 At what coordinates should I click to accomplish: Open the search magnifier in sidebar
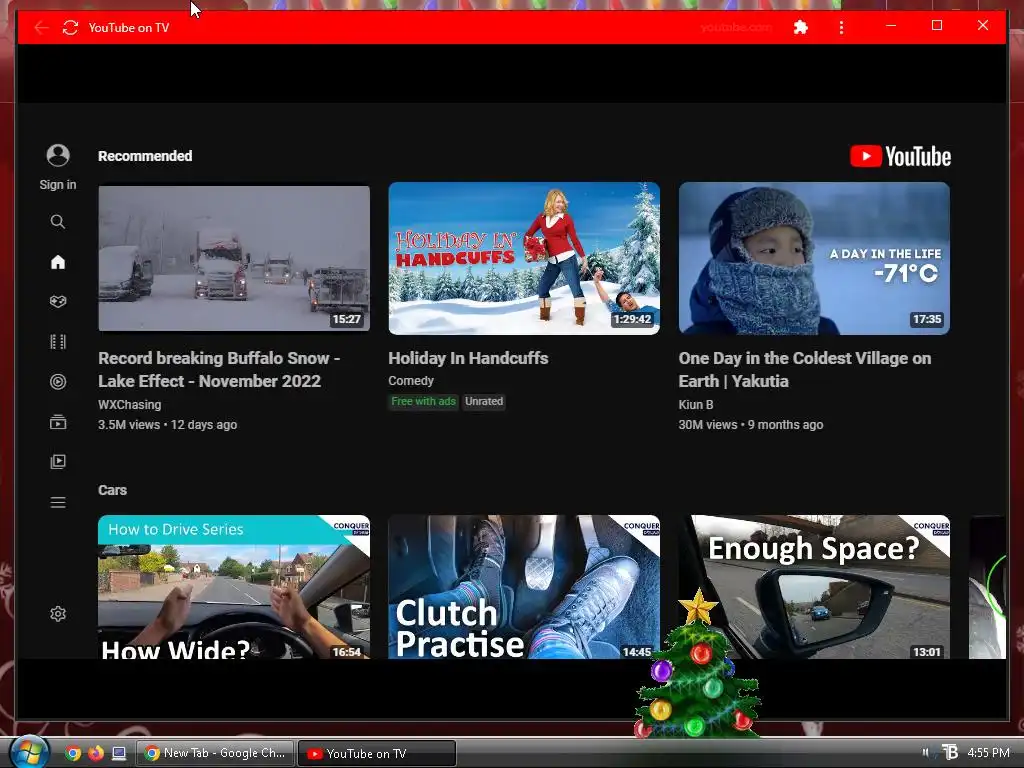tap(58, 221)
